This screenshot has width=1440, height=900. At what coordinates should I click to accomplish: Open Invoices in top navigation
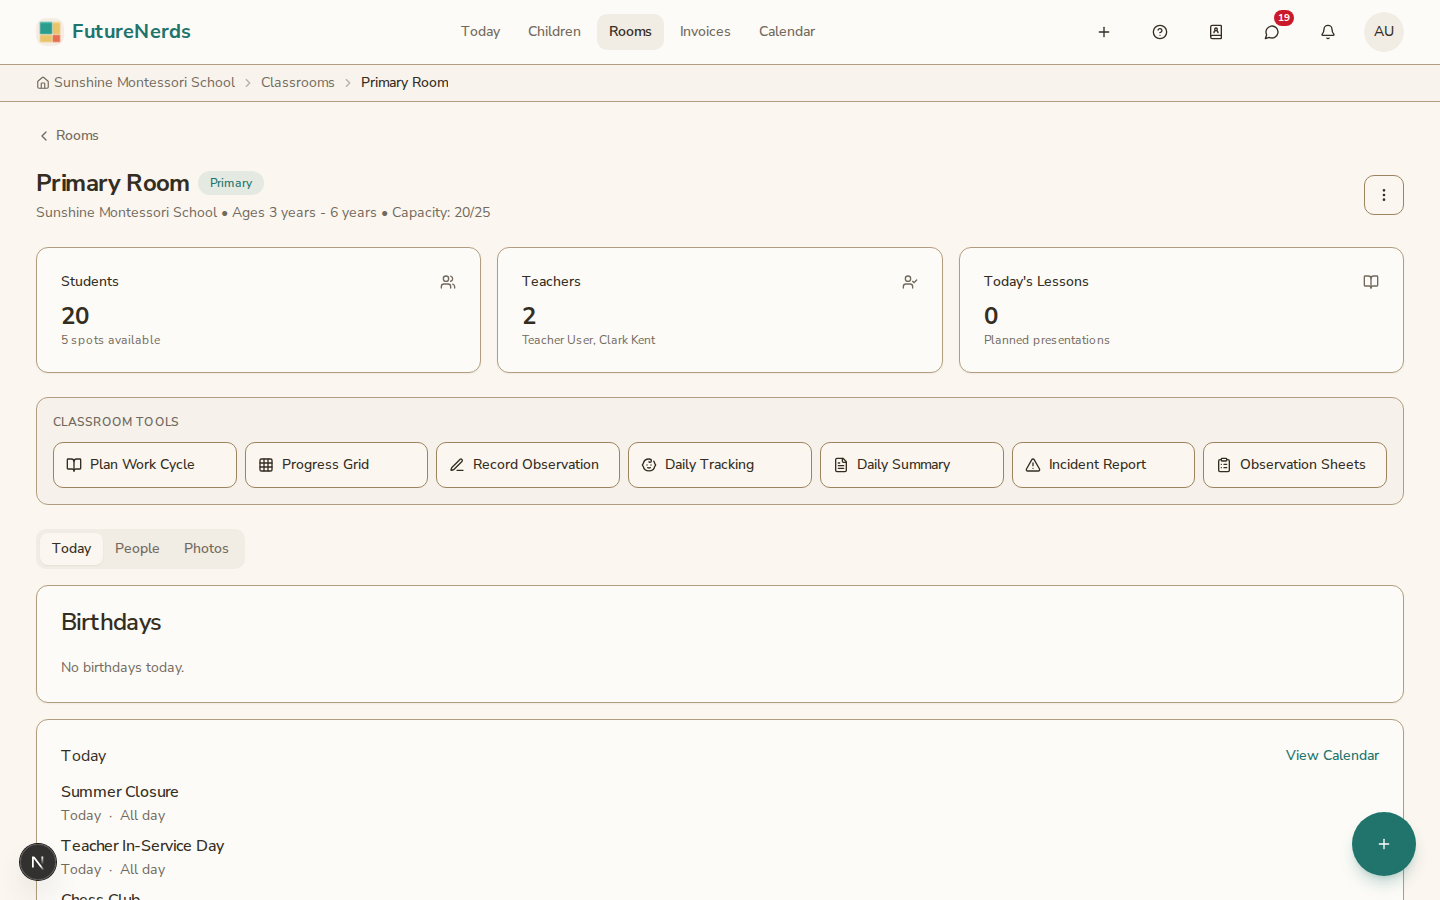705,32
